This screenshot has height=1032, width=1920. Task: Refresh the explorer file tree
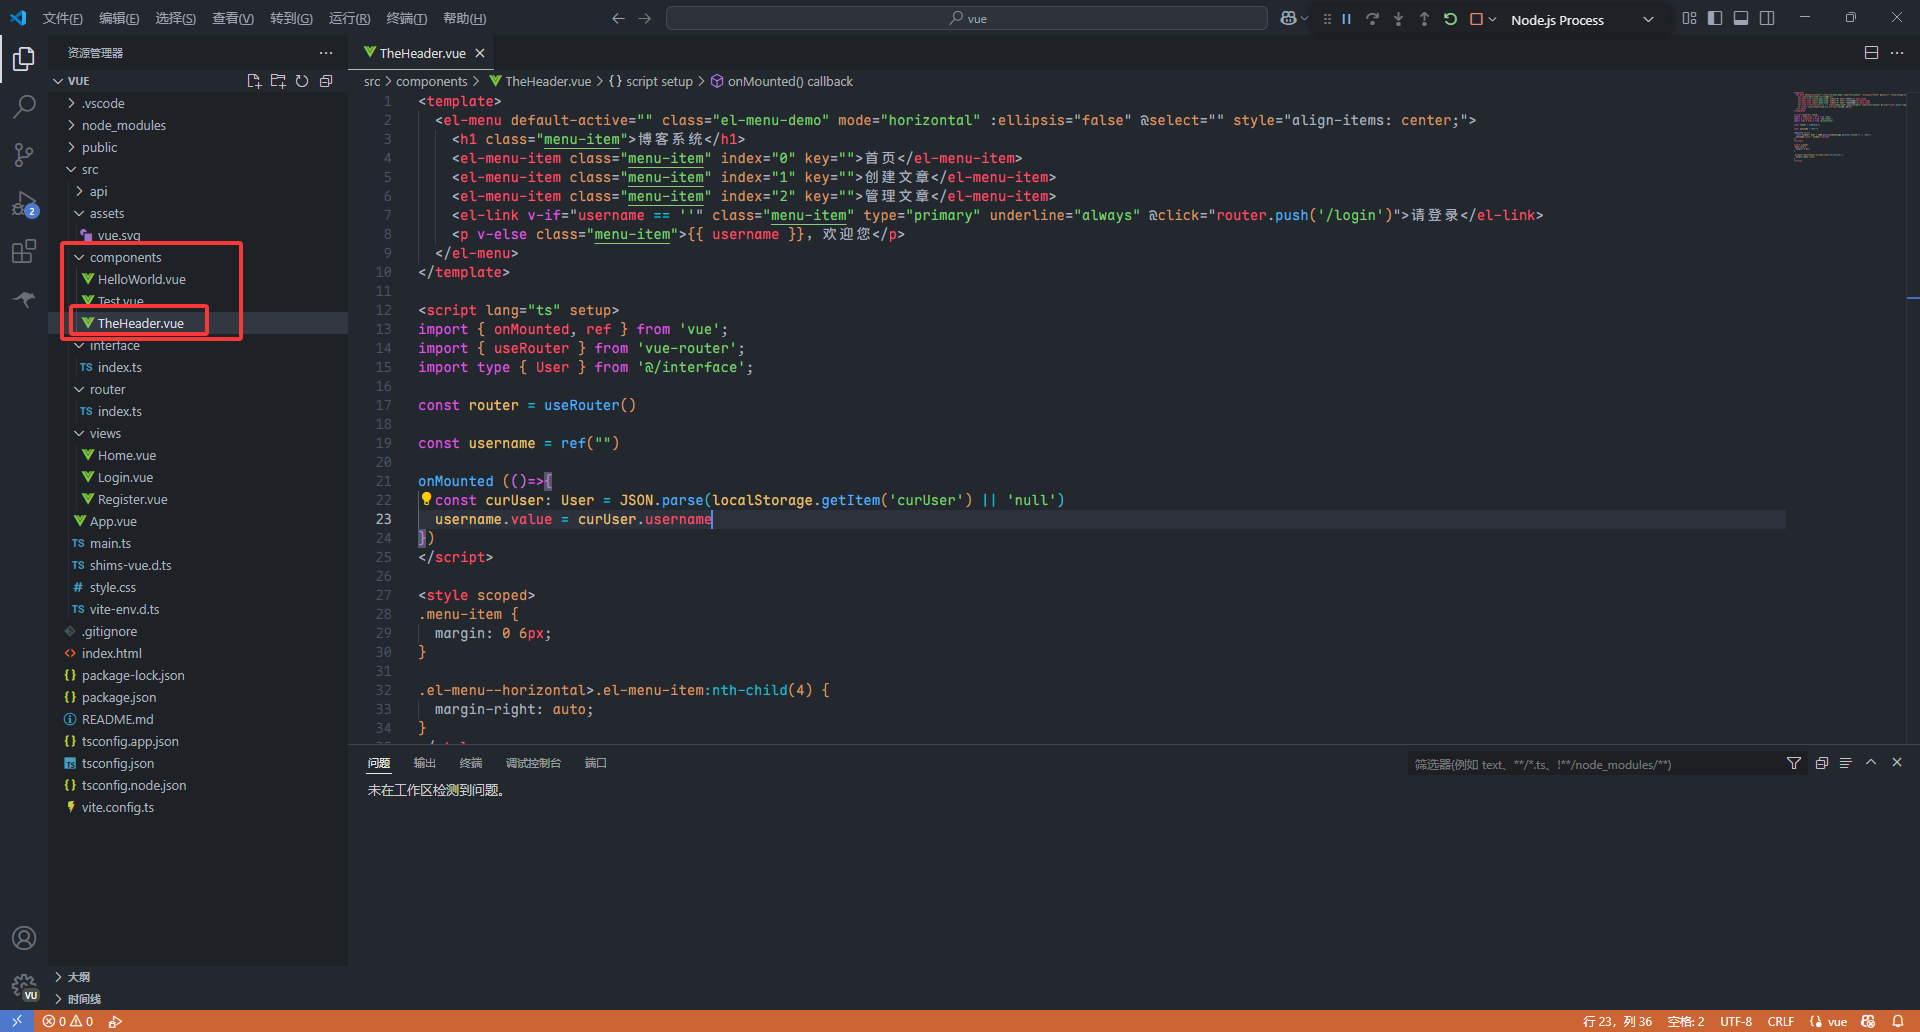(x=302, y=81)
